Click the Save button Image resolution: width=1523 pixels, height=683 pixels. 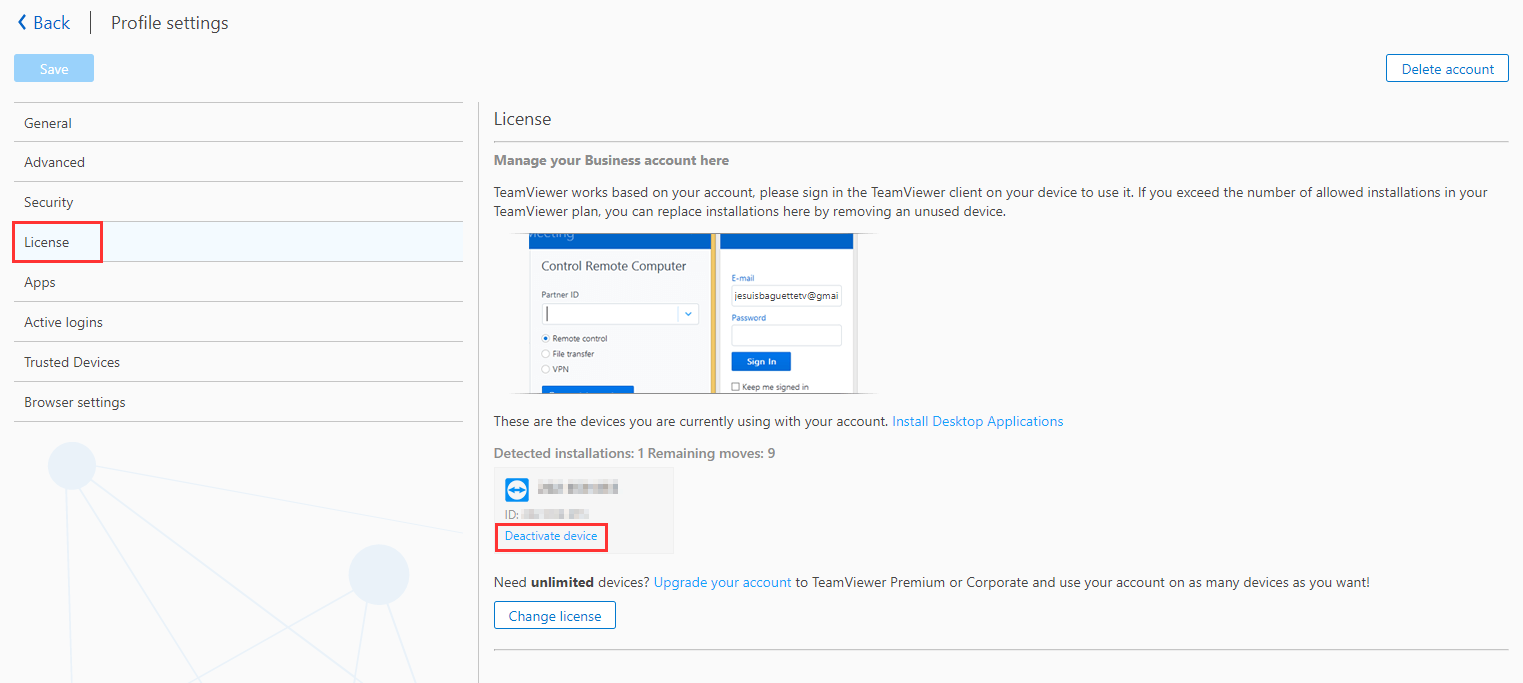click(x=54, y=68)
